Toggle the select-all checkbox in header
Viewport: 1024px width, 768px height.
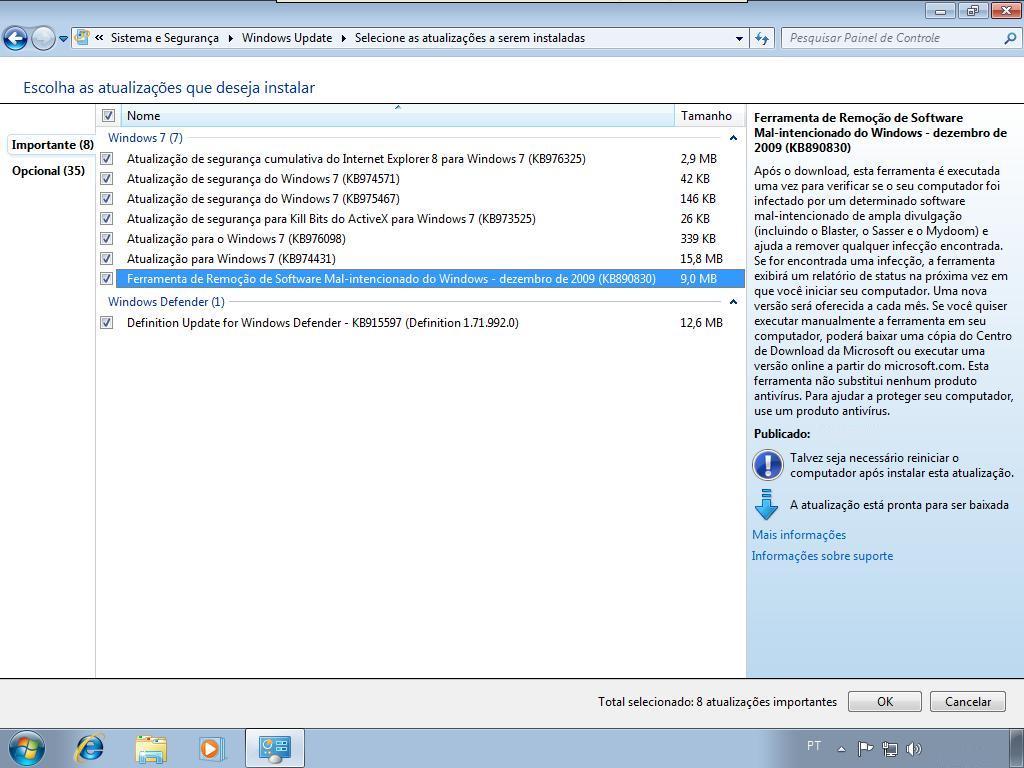coord(108,116)
